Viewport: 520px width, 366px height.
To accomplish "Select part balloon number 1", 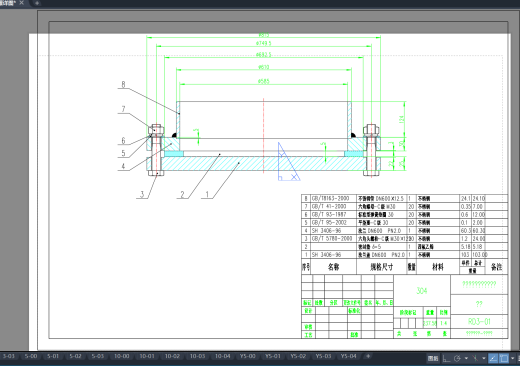I will [207, 194].
